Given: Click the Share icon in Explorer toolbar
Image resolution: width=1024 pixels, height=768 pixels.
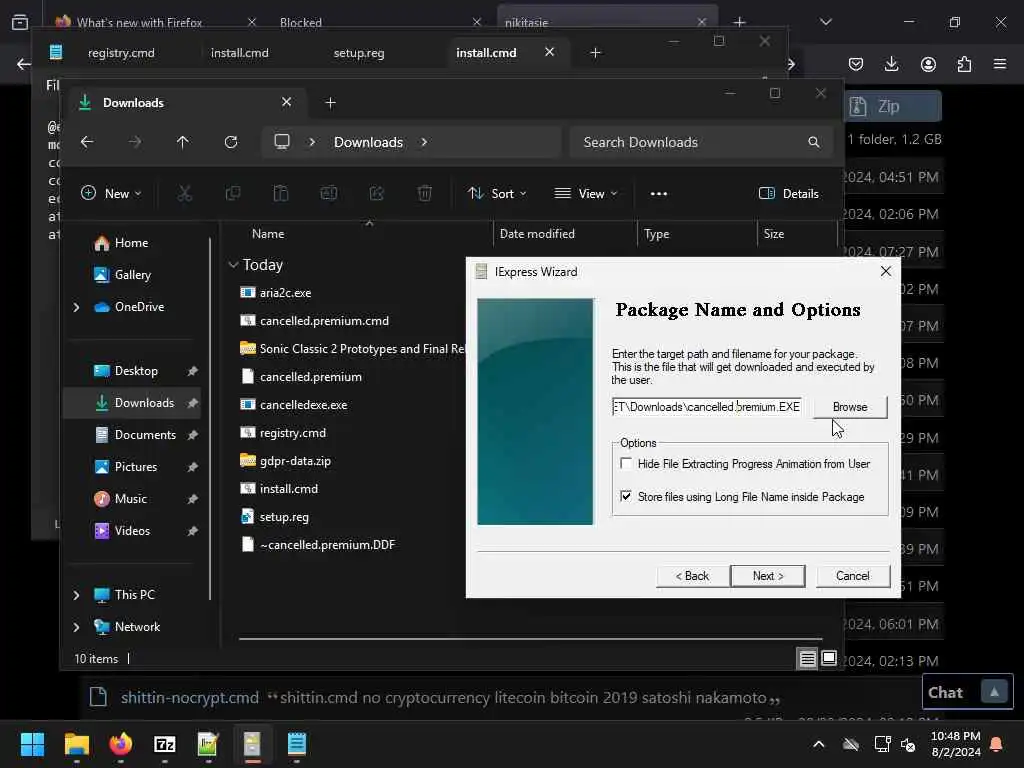Looking at the screenshot, I should click(x=377, y=193).
